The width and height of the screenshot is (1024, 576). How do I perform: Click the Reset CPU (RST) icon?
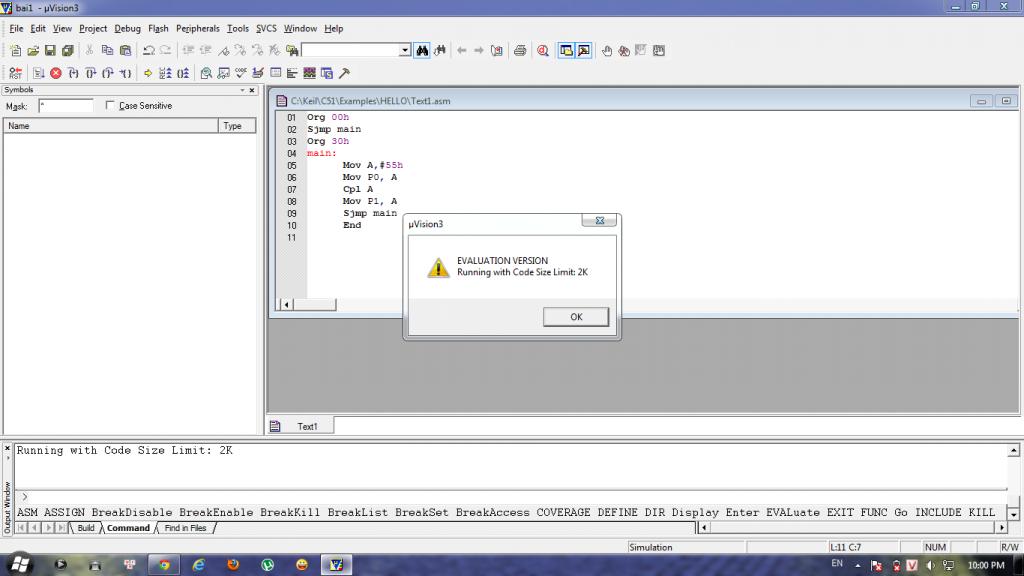tap(15, 73)
